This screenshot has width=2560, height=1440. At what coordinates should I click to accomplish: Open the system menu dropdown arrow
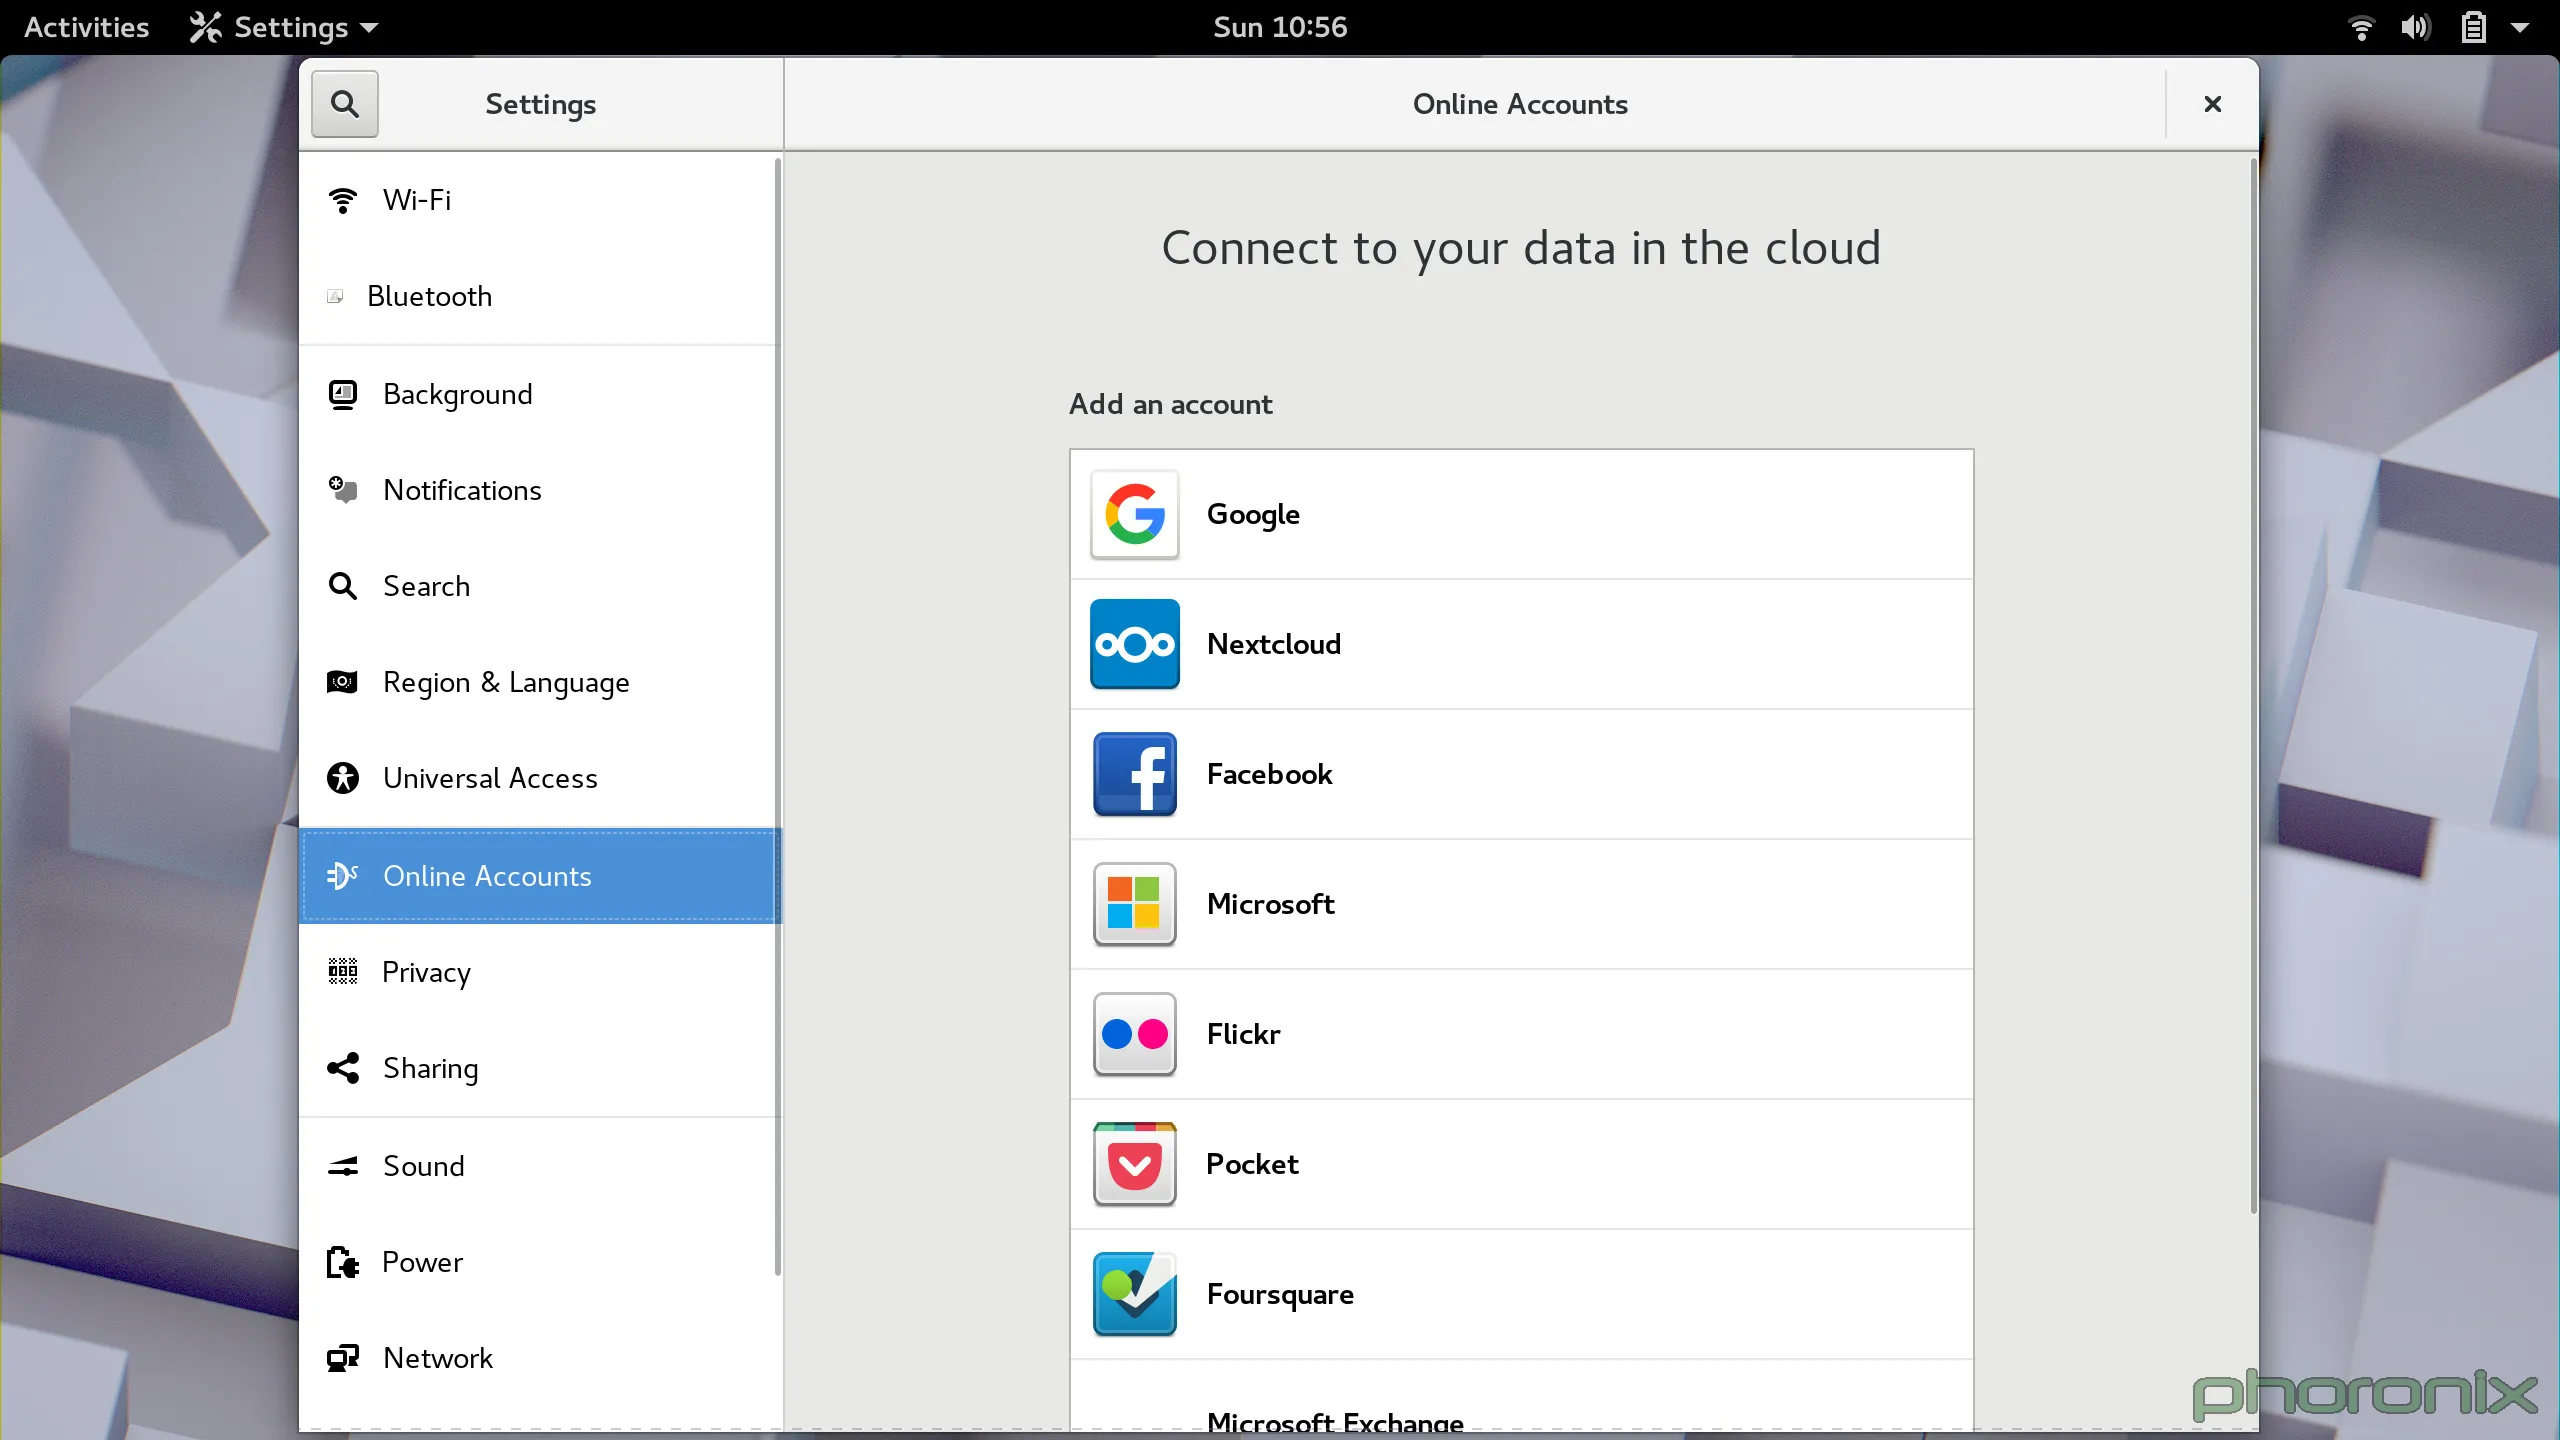coord(2520,28)
